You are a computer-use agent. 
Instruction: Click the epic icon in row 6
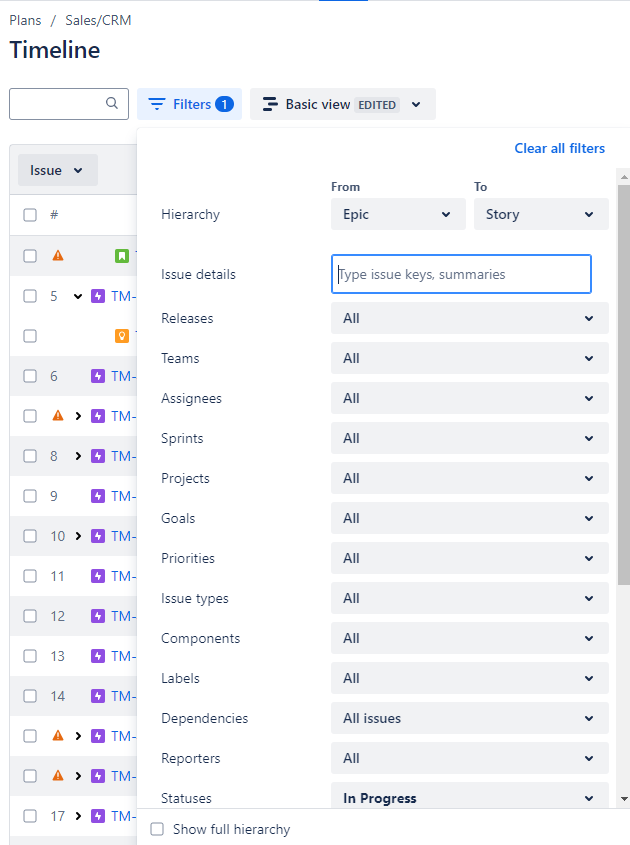(98, 376)
